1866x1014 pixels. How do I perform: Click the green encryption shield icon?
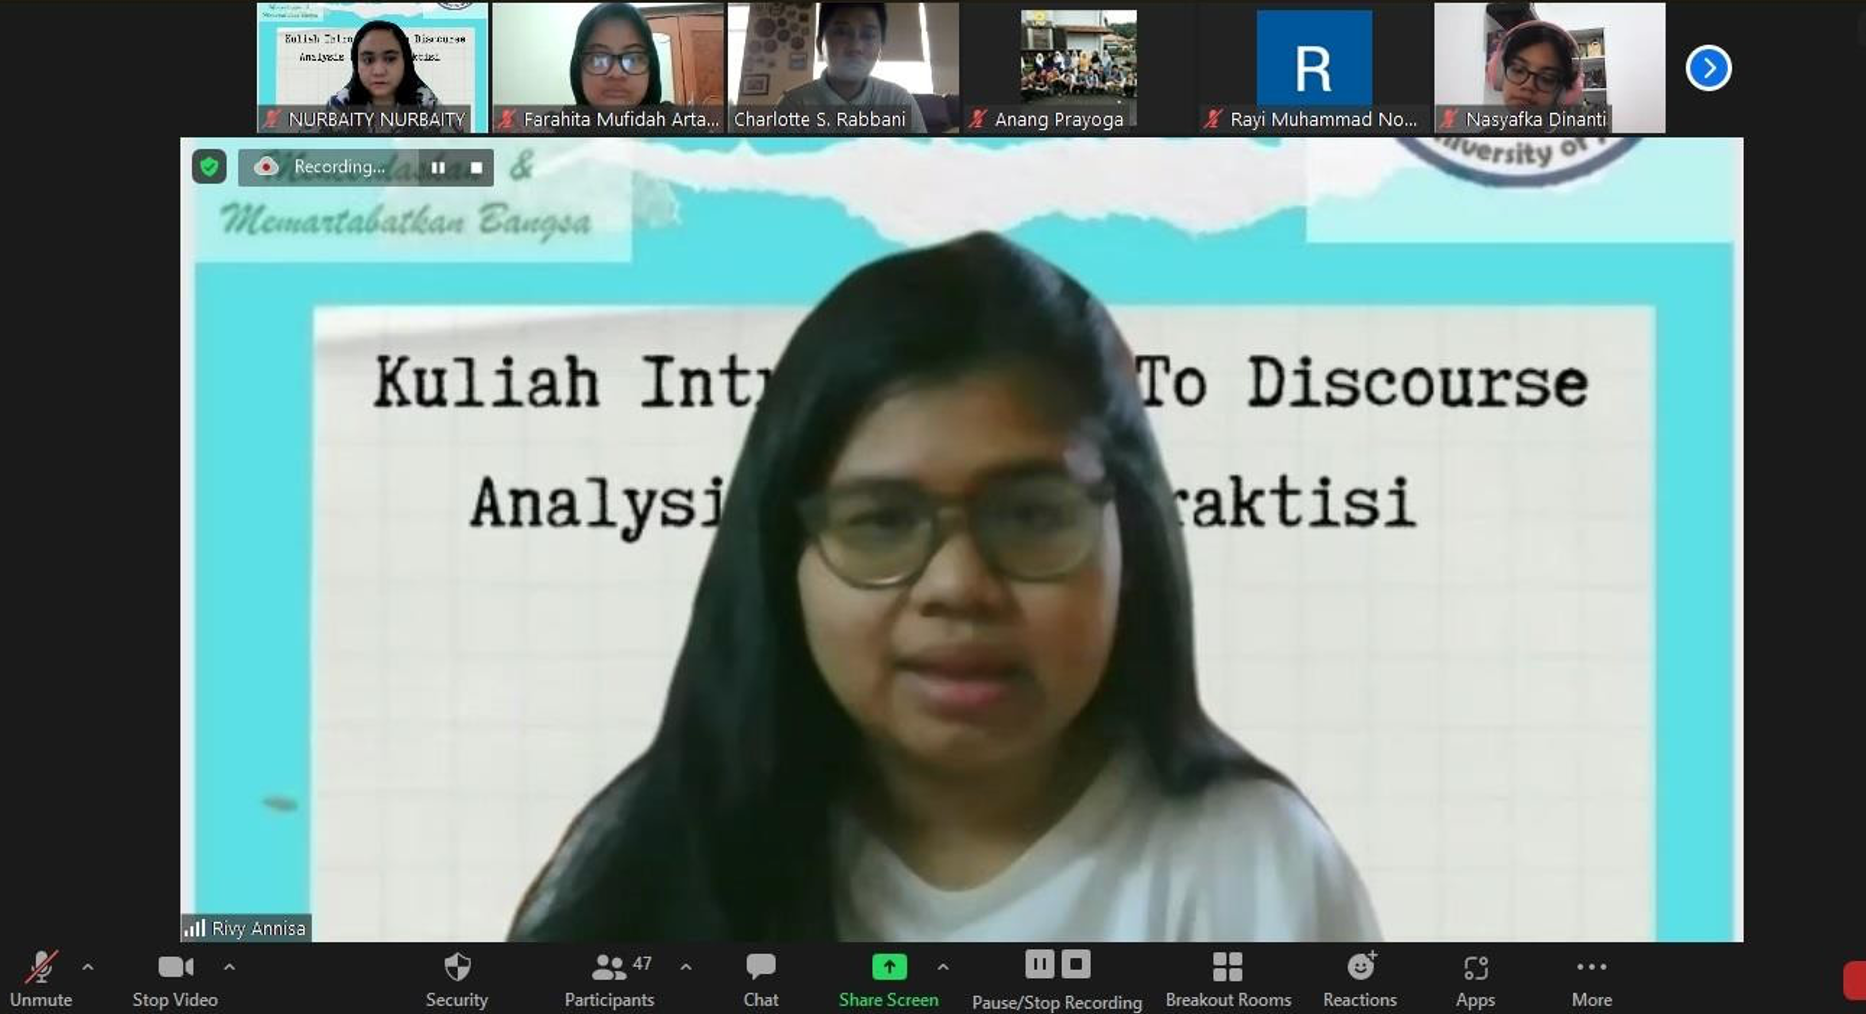click(x=209, y=166)
